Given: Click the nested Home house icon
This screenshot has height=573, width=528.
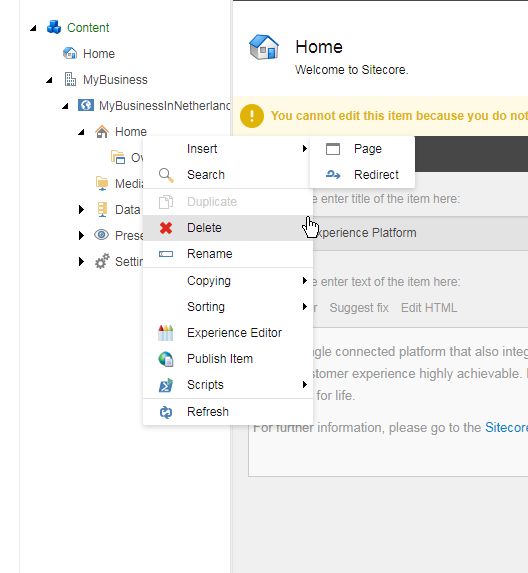Looking at the screenshot, I should (x=102, y=132).
